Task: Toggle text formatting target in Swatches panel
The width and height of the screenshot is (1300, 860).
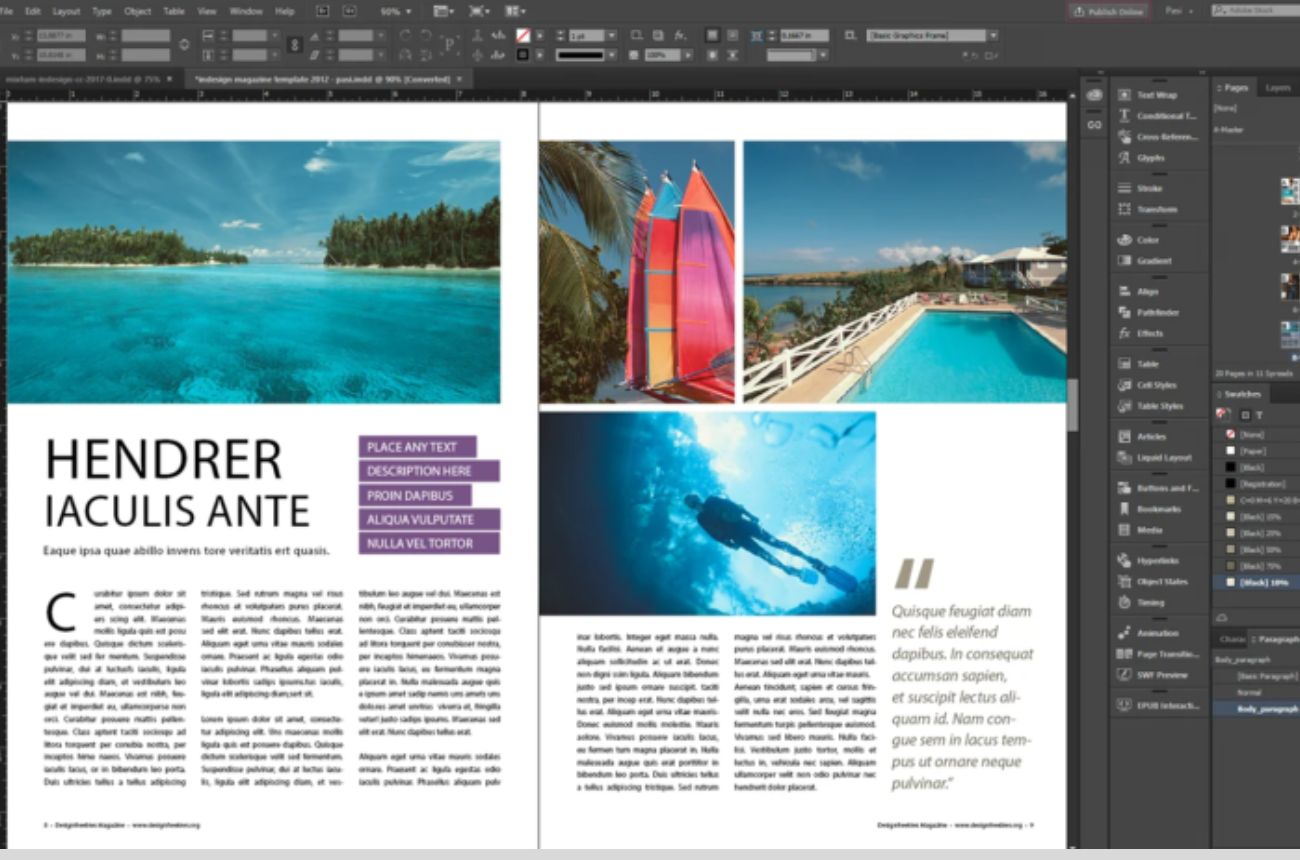Action: [1259, 414]
